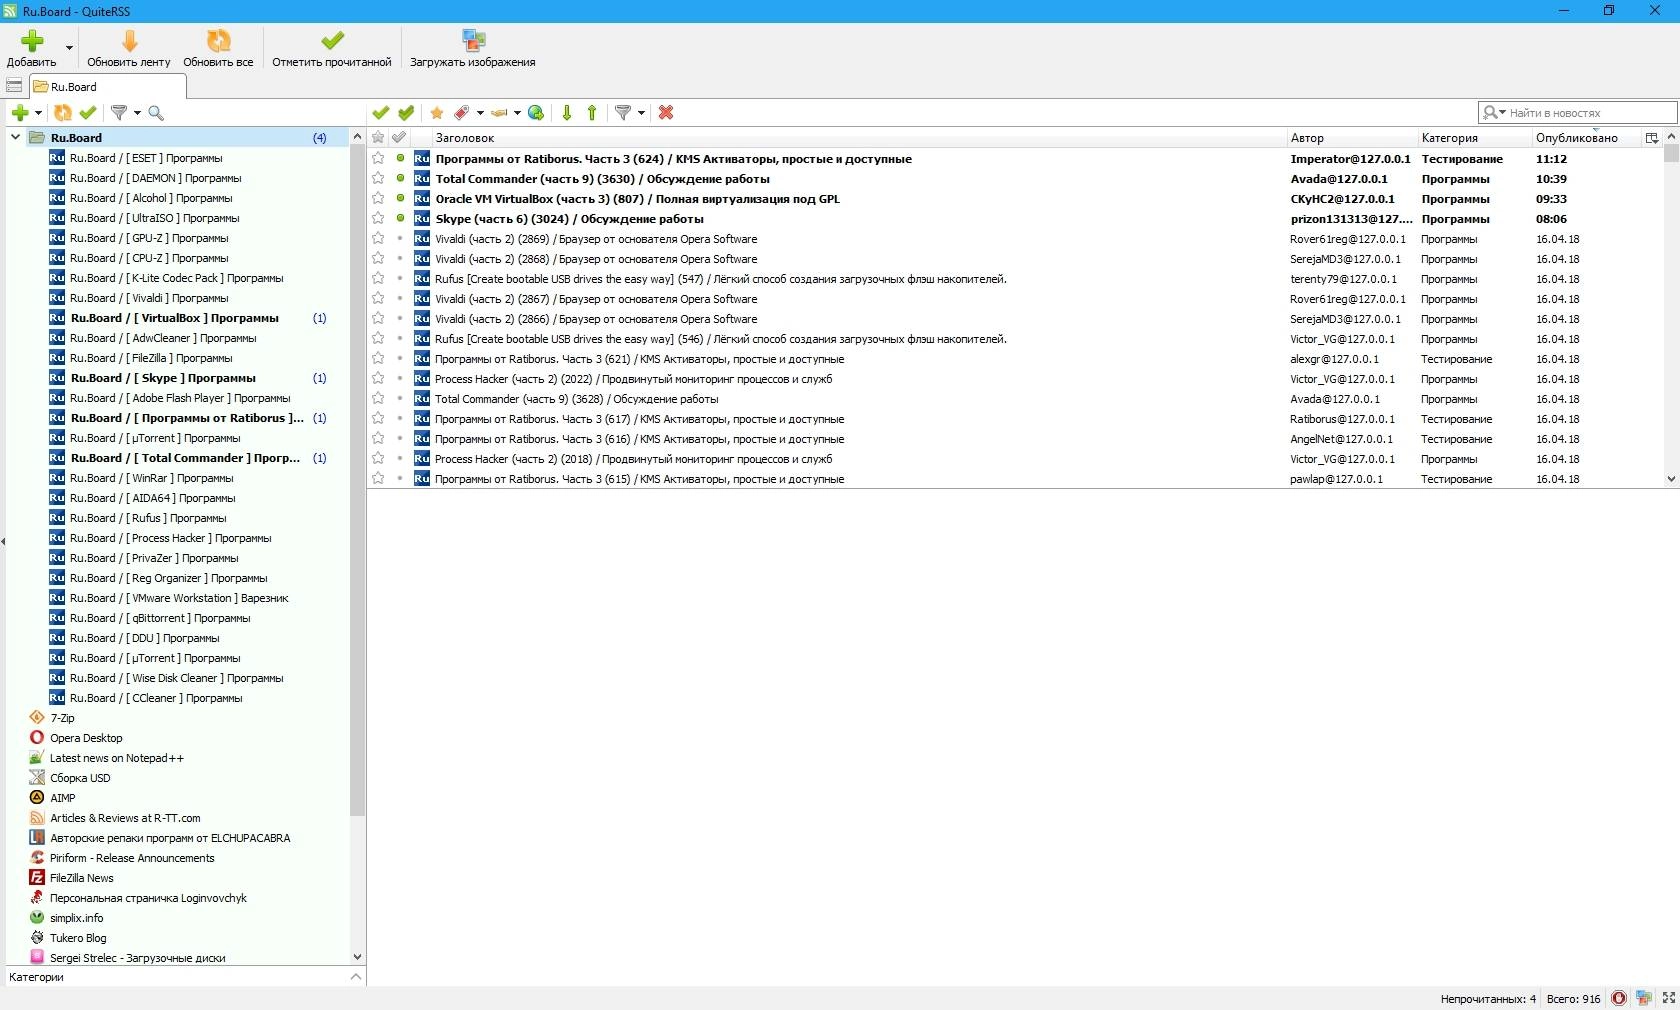Image resolution: width=1680 pixels, height=1010 pixels.
Task: Sort by Заголовок column header
Action: pyautogui.click(x=858, y=138)
